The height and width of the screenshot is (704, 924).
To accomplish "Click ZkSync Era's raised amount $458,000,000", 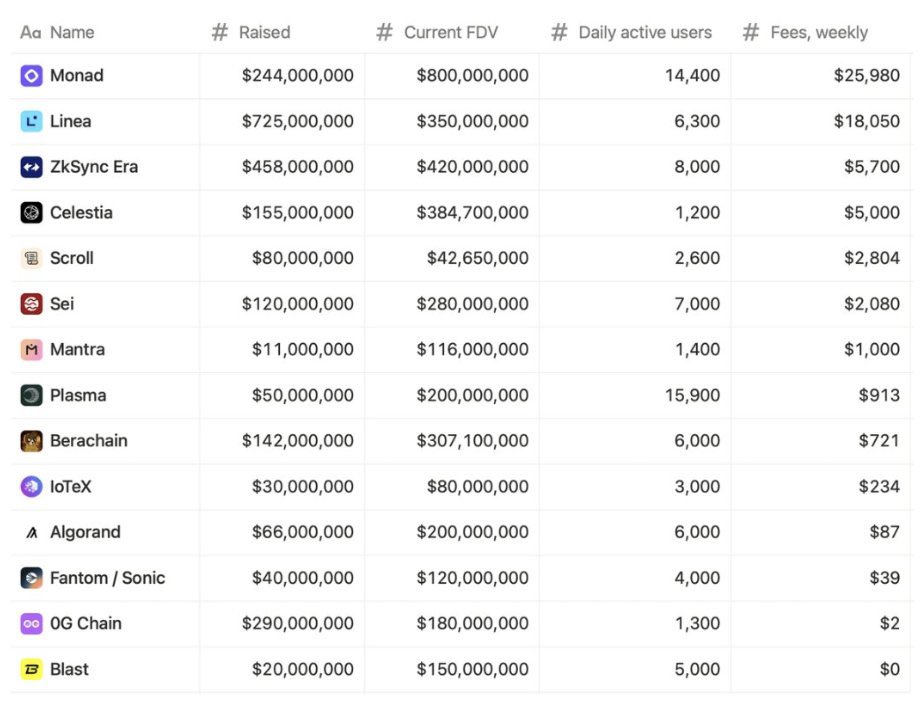I will click(x=298, y=167).
